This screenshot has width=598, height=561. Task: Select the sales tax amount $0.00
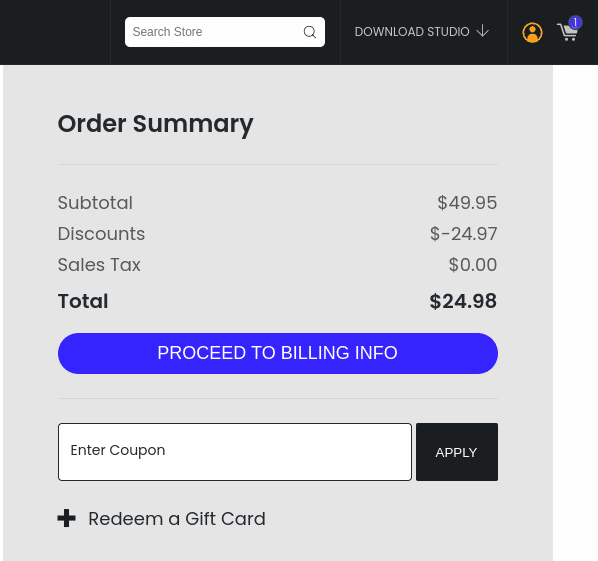[x=473, y=264]
